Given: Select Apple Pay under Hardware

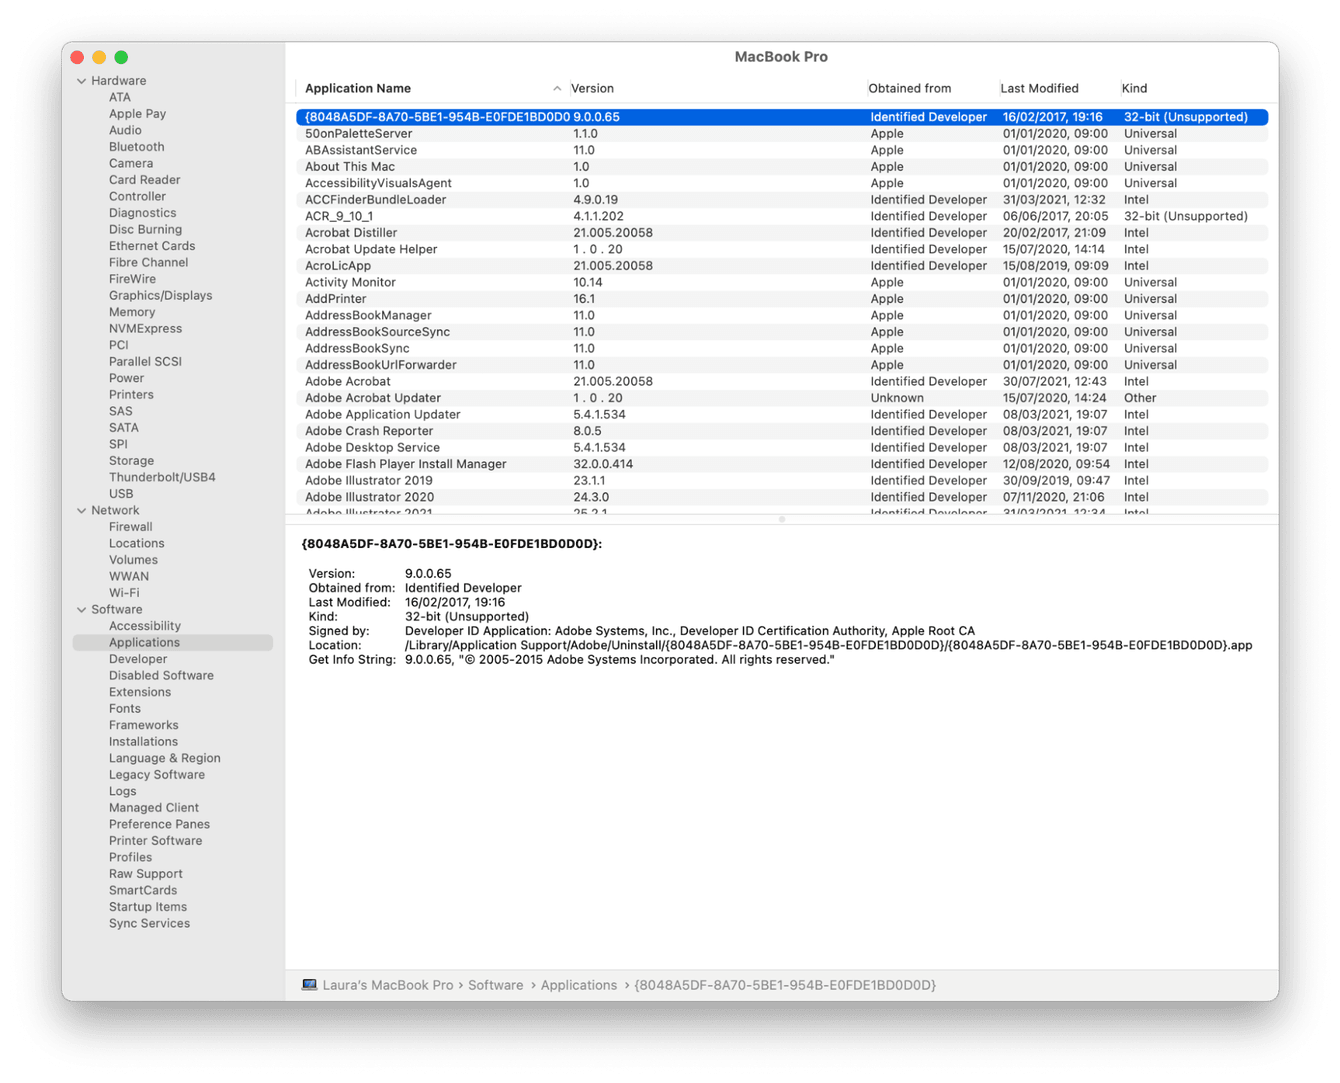Looking at the screenshot, I should 137,114.
